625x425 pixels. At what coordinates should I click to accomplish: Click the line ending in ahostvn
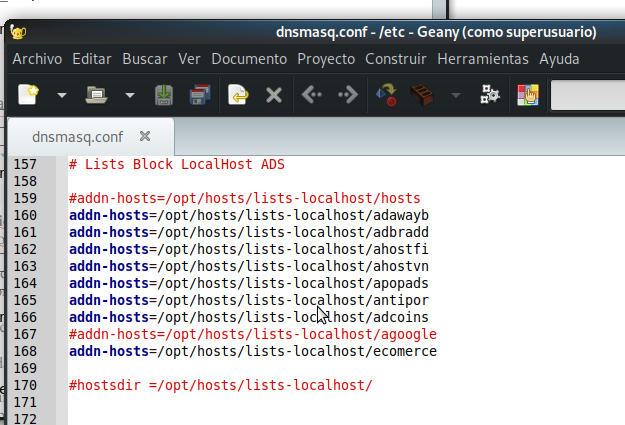click(x=249, y=266)
